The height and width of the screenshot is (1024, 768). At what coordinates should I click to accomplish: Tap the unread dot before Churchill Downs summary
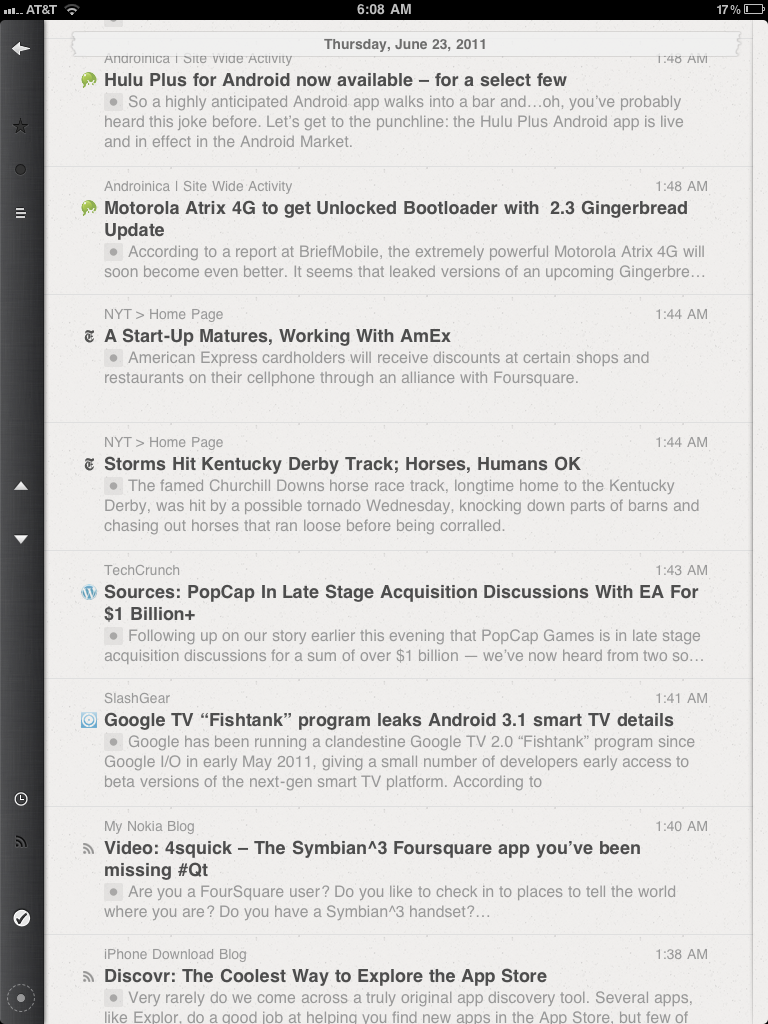click(114, 486)
